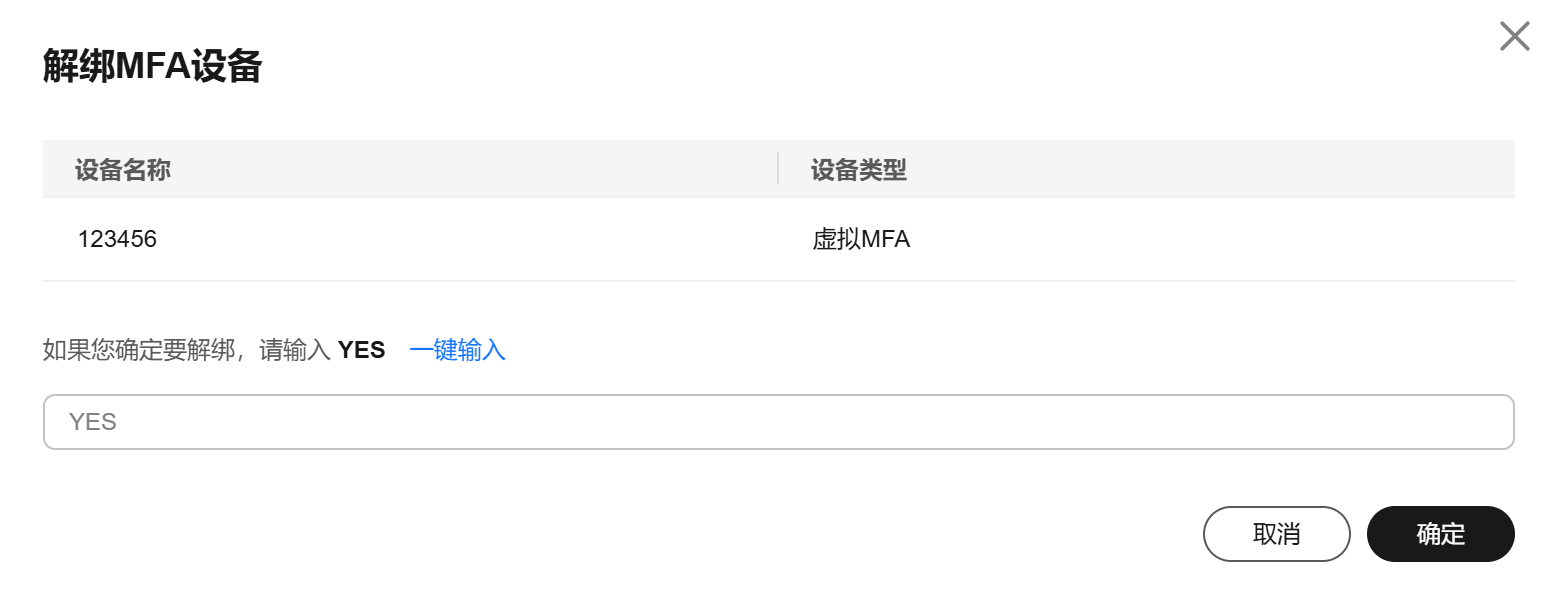The width and height of the screenshot is (1548, 606).
Task: Click empty space right of 虚拟MFA
Action: pyautogui.click(x=1200, y=240)
